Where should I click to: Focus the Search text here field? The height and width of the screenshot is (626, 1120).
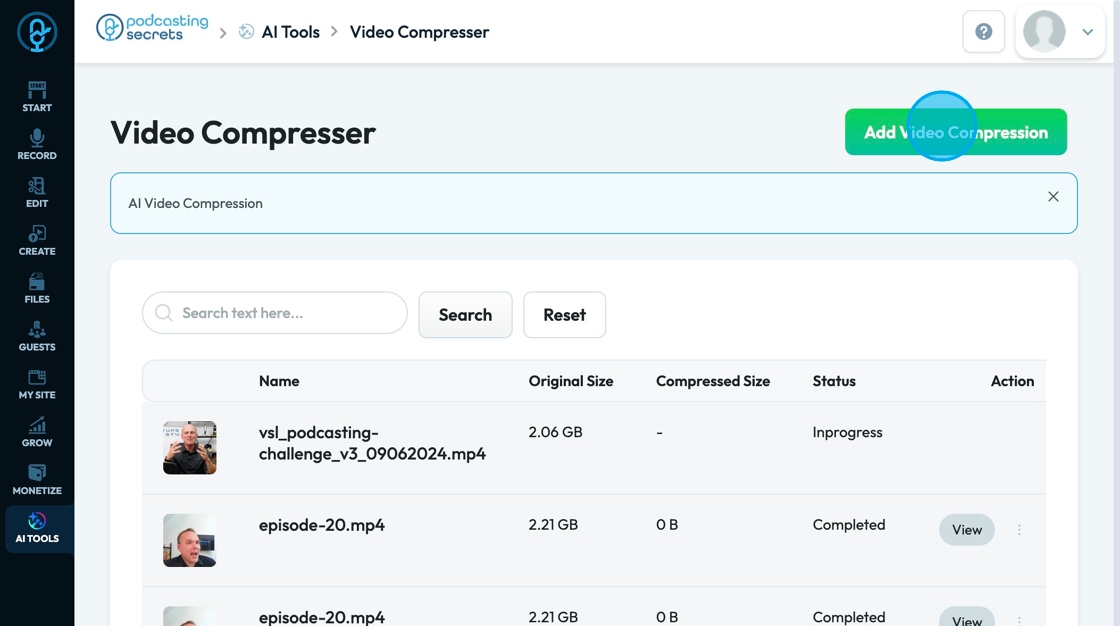coord(275,313)
